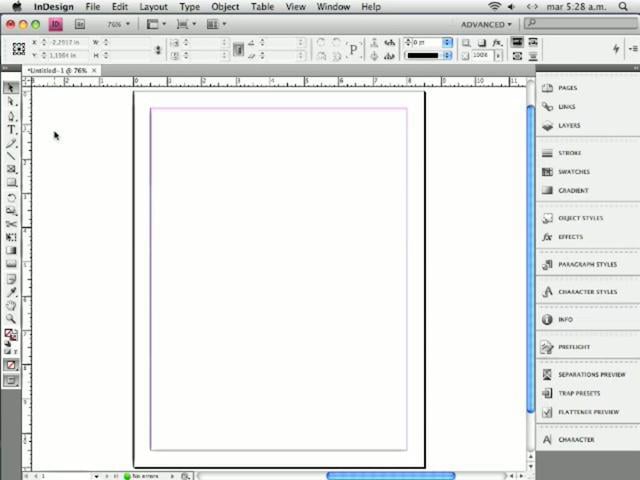640x480 pixels.
Task: Click the Go to Bridge icon
Action: pos(80,24)
